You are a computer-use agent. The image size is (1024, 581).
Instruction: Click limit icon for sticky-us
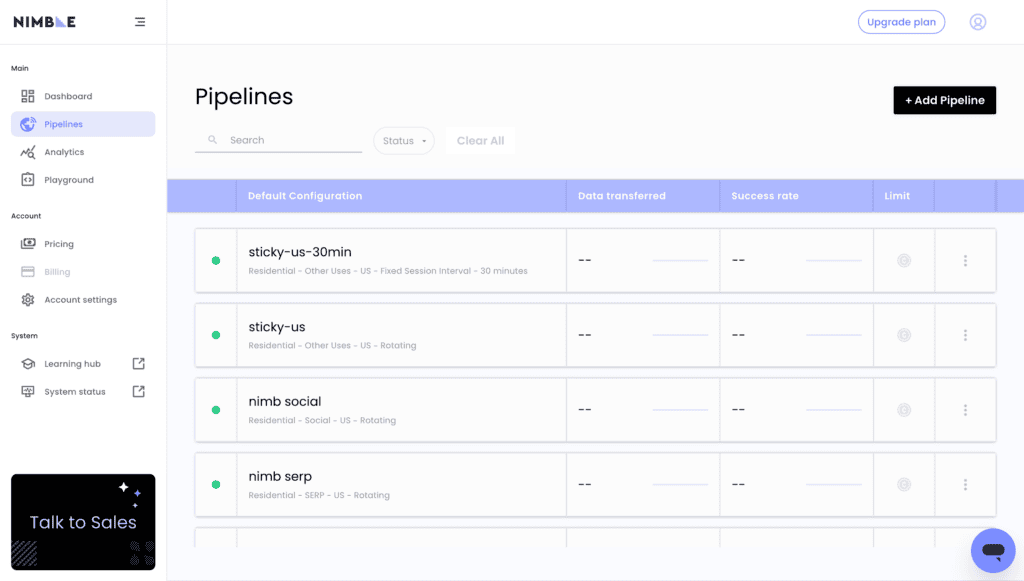coord(904,335)
